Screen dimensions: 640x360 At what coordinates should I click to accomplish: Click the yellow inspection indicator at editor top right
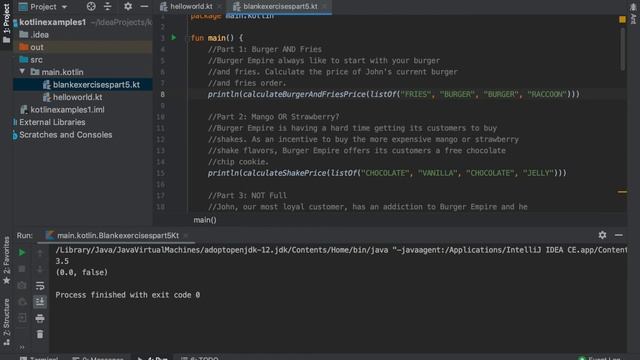(622, 19)
